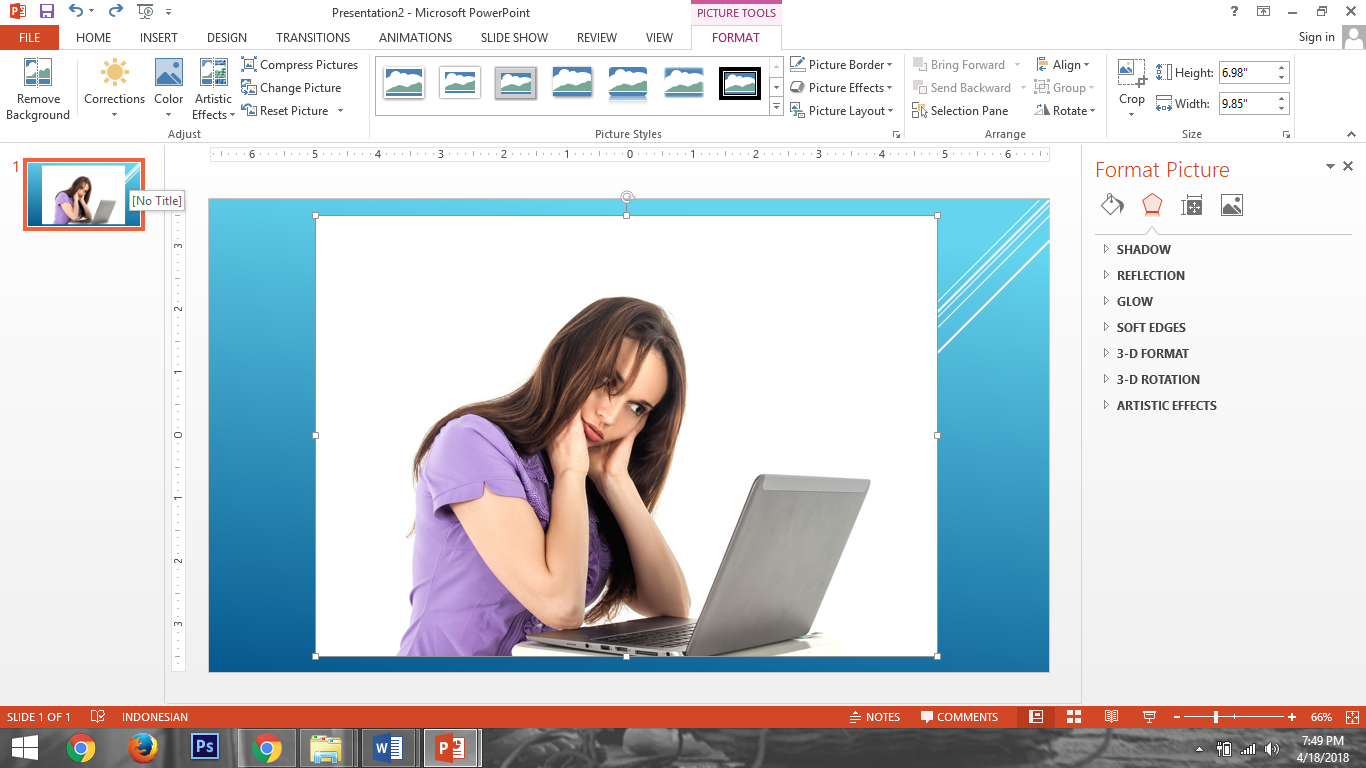
Task: Click the Height input field
Action: pyautogui.click(x=1246, y=73)
